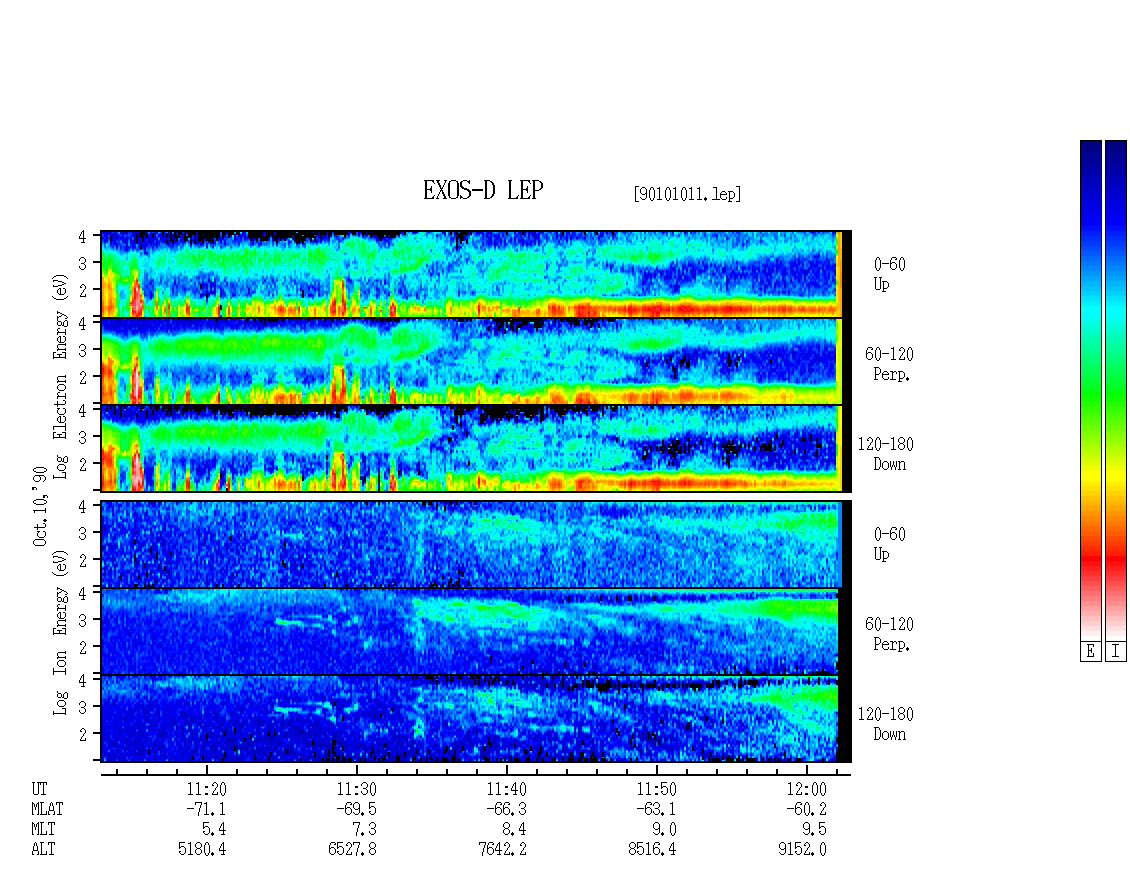Select the file name "[90101011.lep]"

coord(688,194)
